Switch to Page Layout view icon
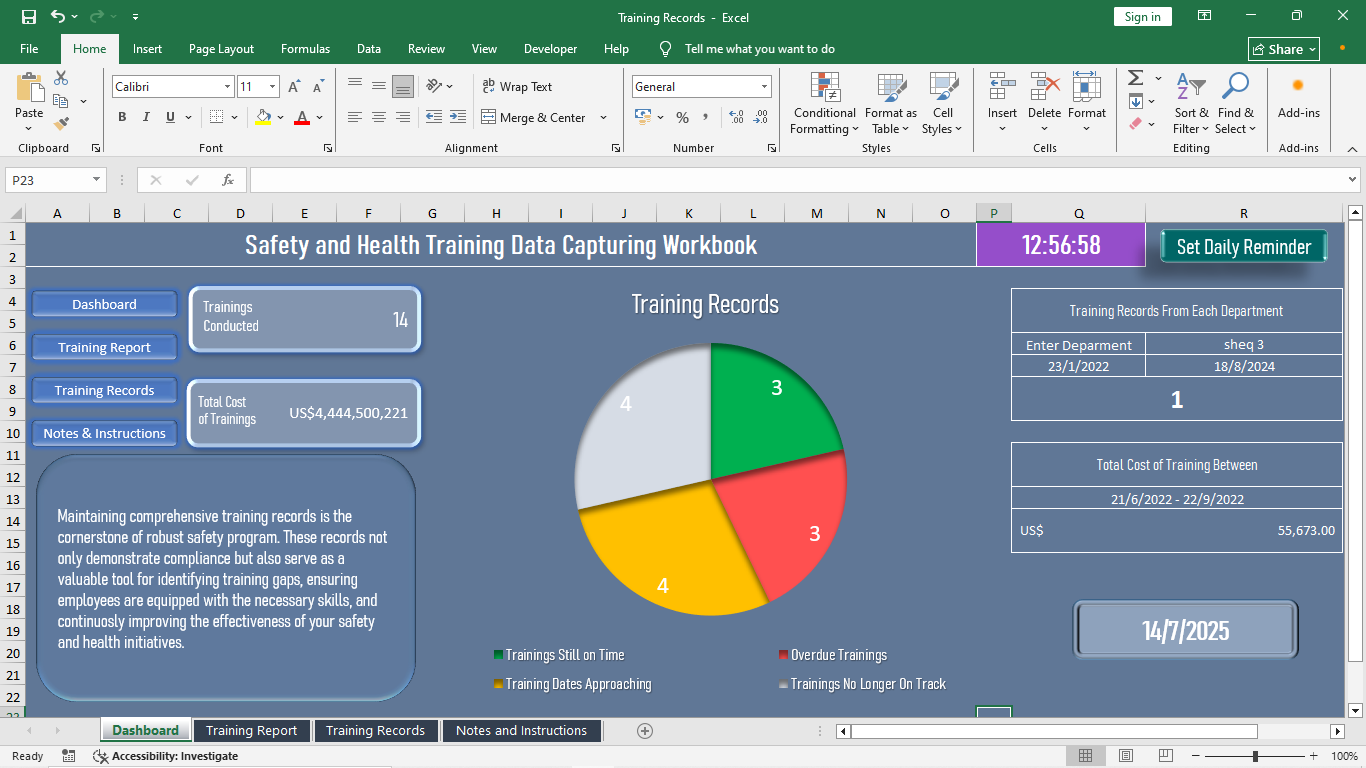This screenshot has width=1366, height=768. tap(1126, 756)
